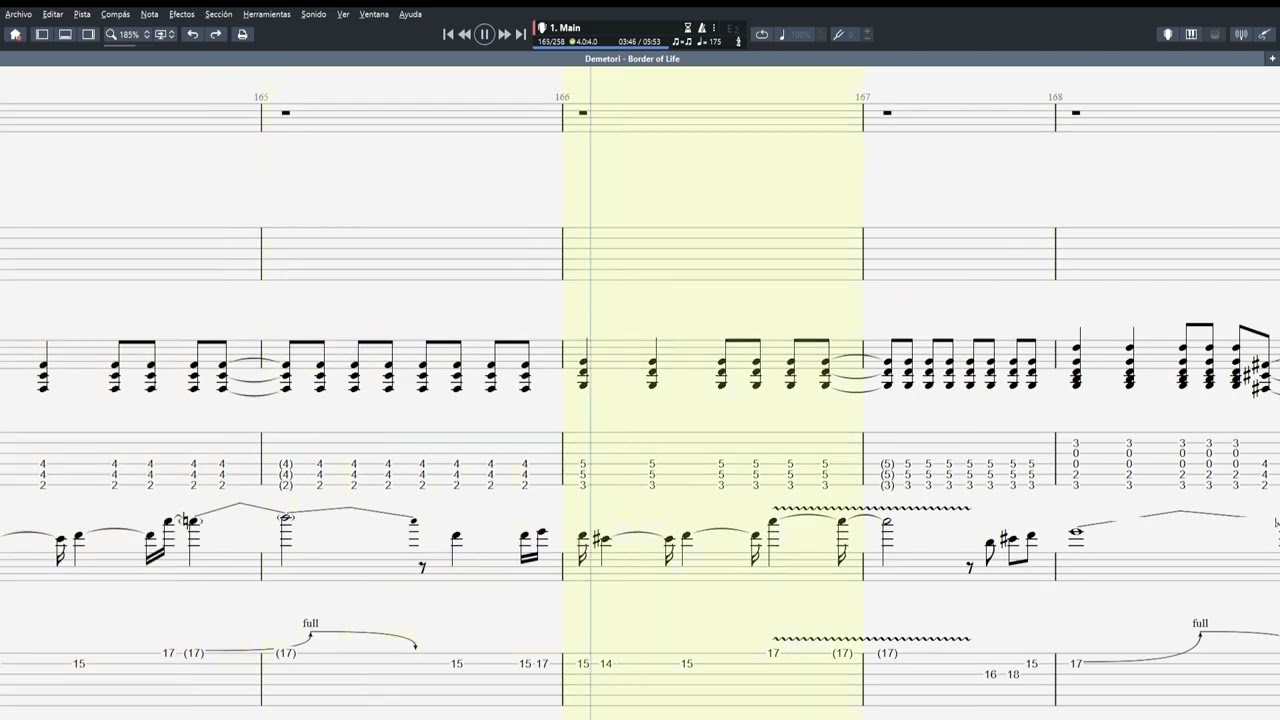Screen dimensions: 1280x720
Task: Fast forward to the next bar
Action: click(x=504, y=34)
